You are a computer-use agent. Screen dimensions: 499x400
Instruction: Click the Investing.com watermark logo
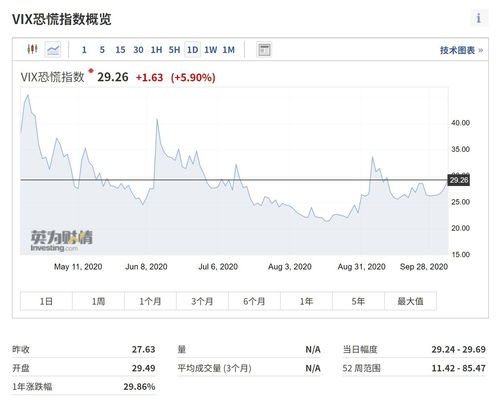(x=61, y=241)
